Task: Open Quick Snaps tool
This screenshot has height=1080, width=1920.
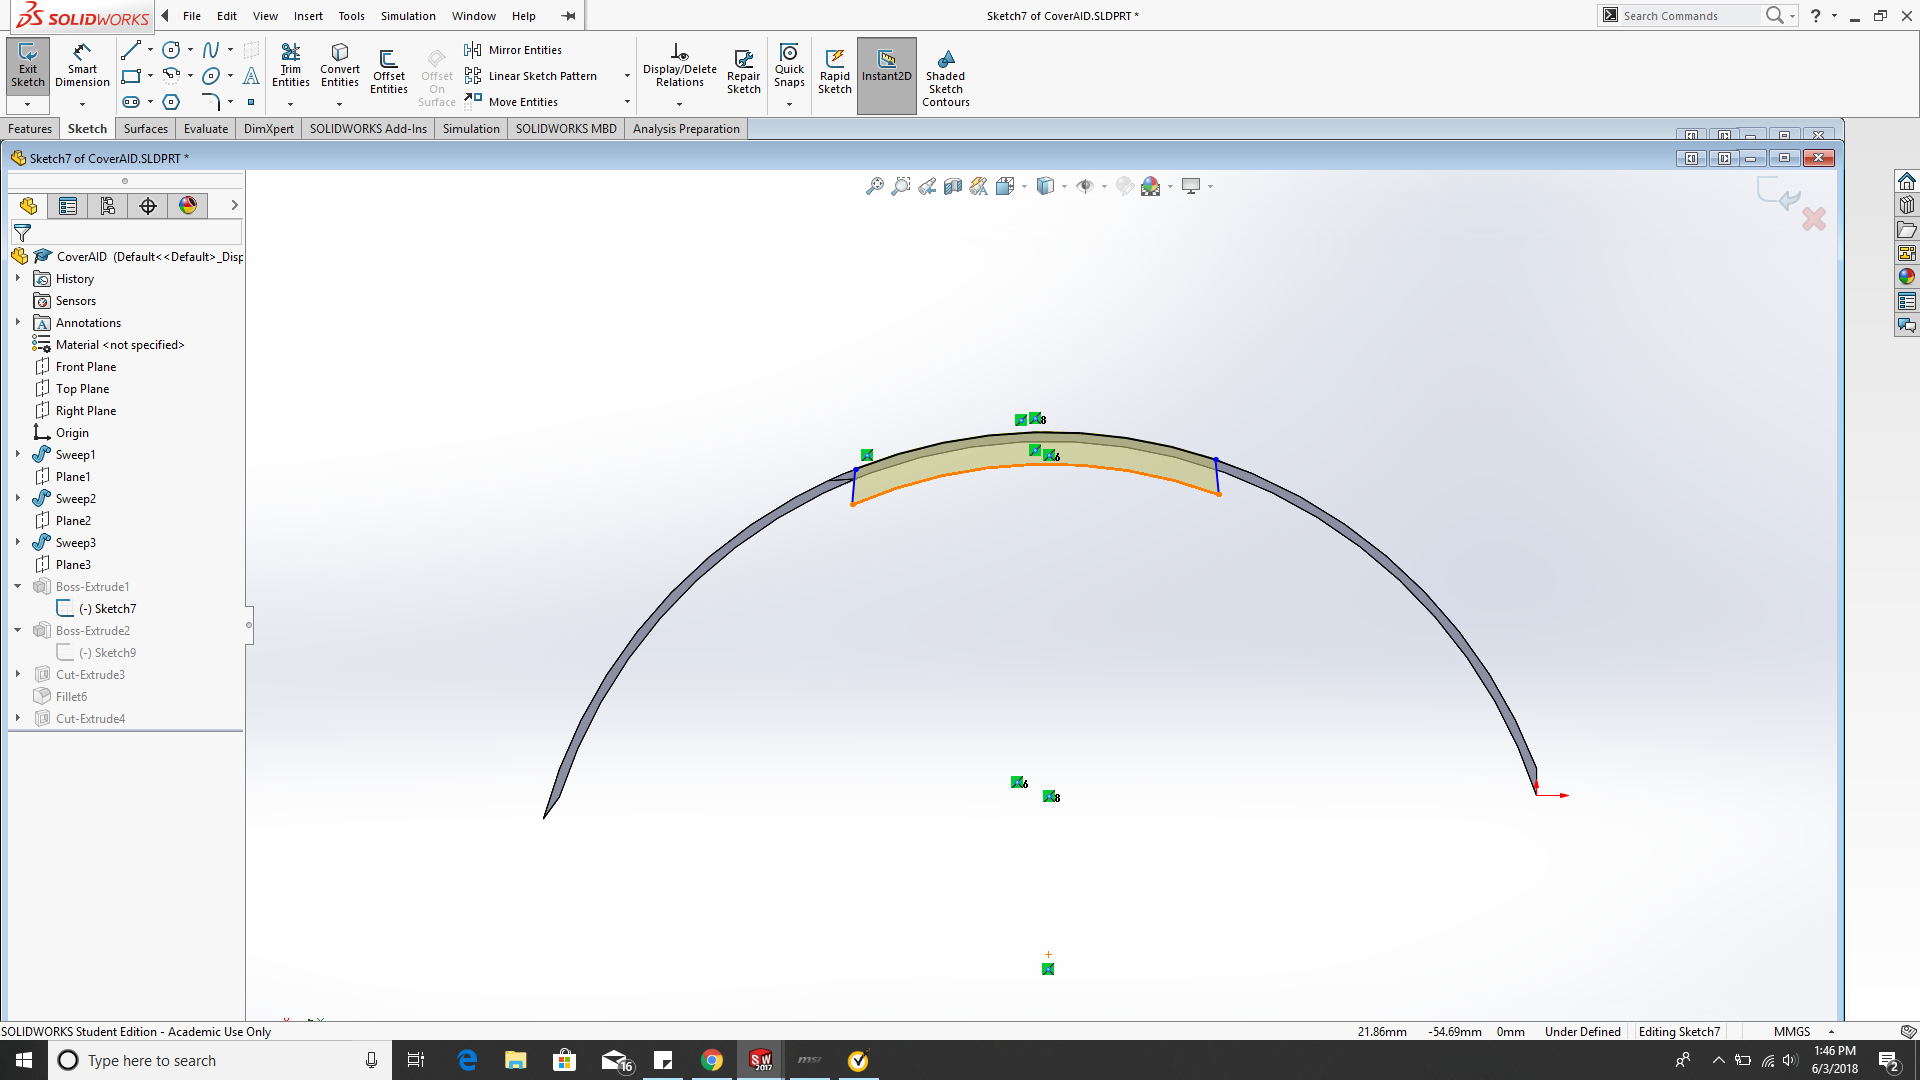Action: pyautogui.click(x=789, y=66)
